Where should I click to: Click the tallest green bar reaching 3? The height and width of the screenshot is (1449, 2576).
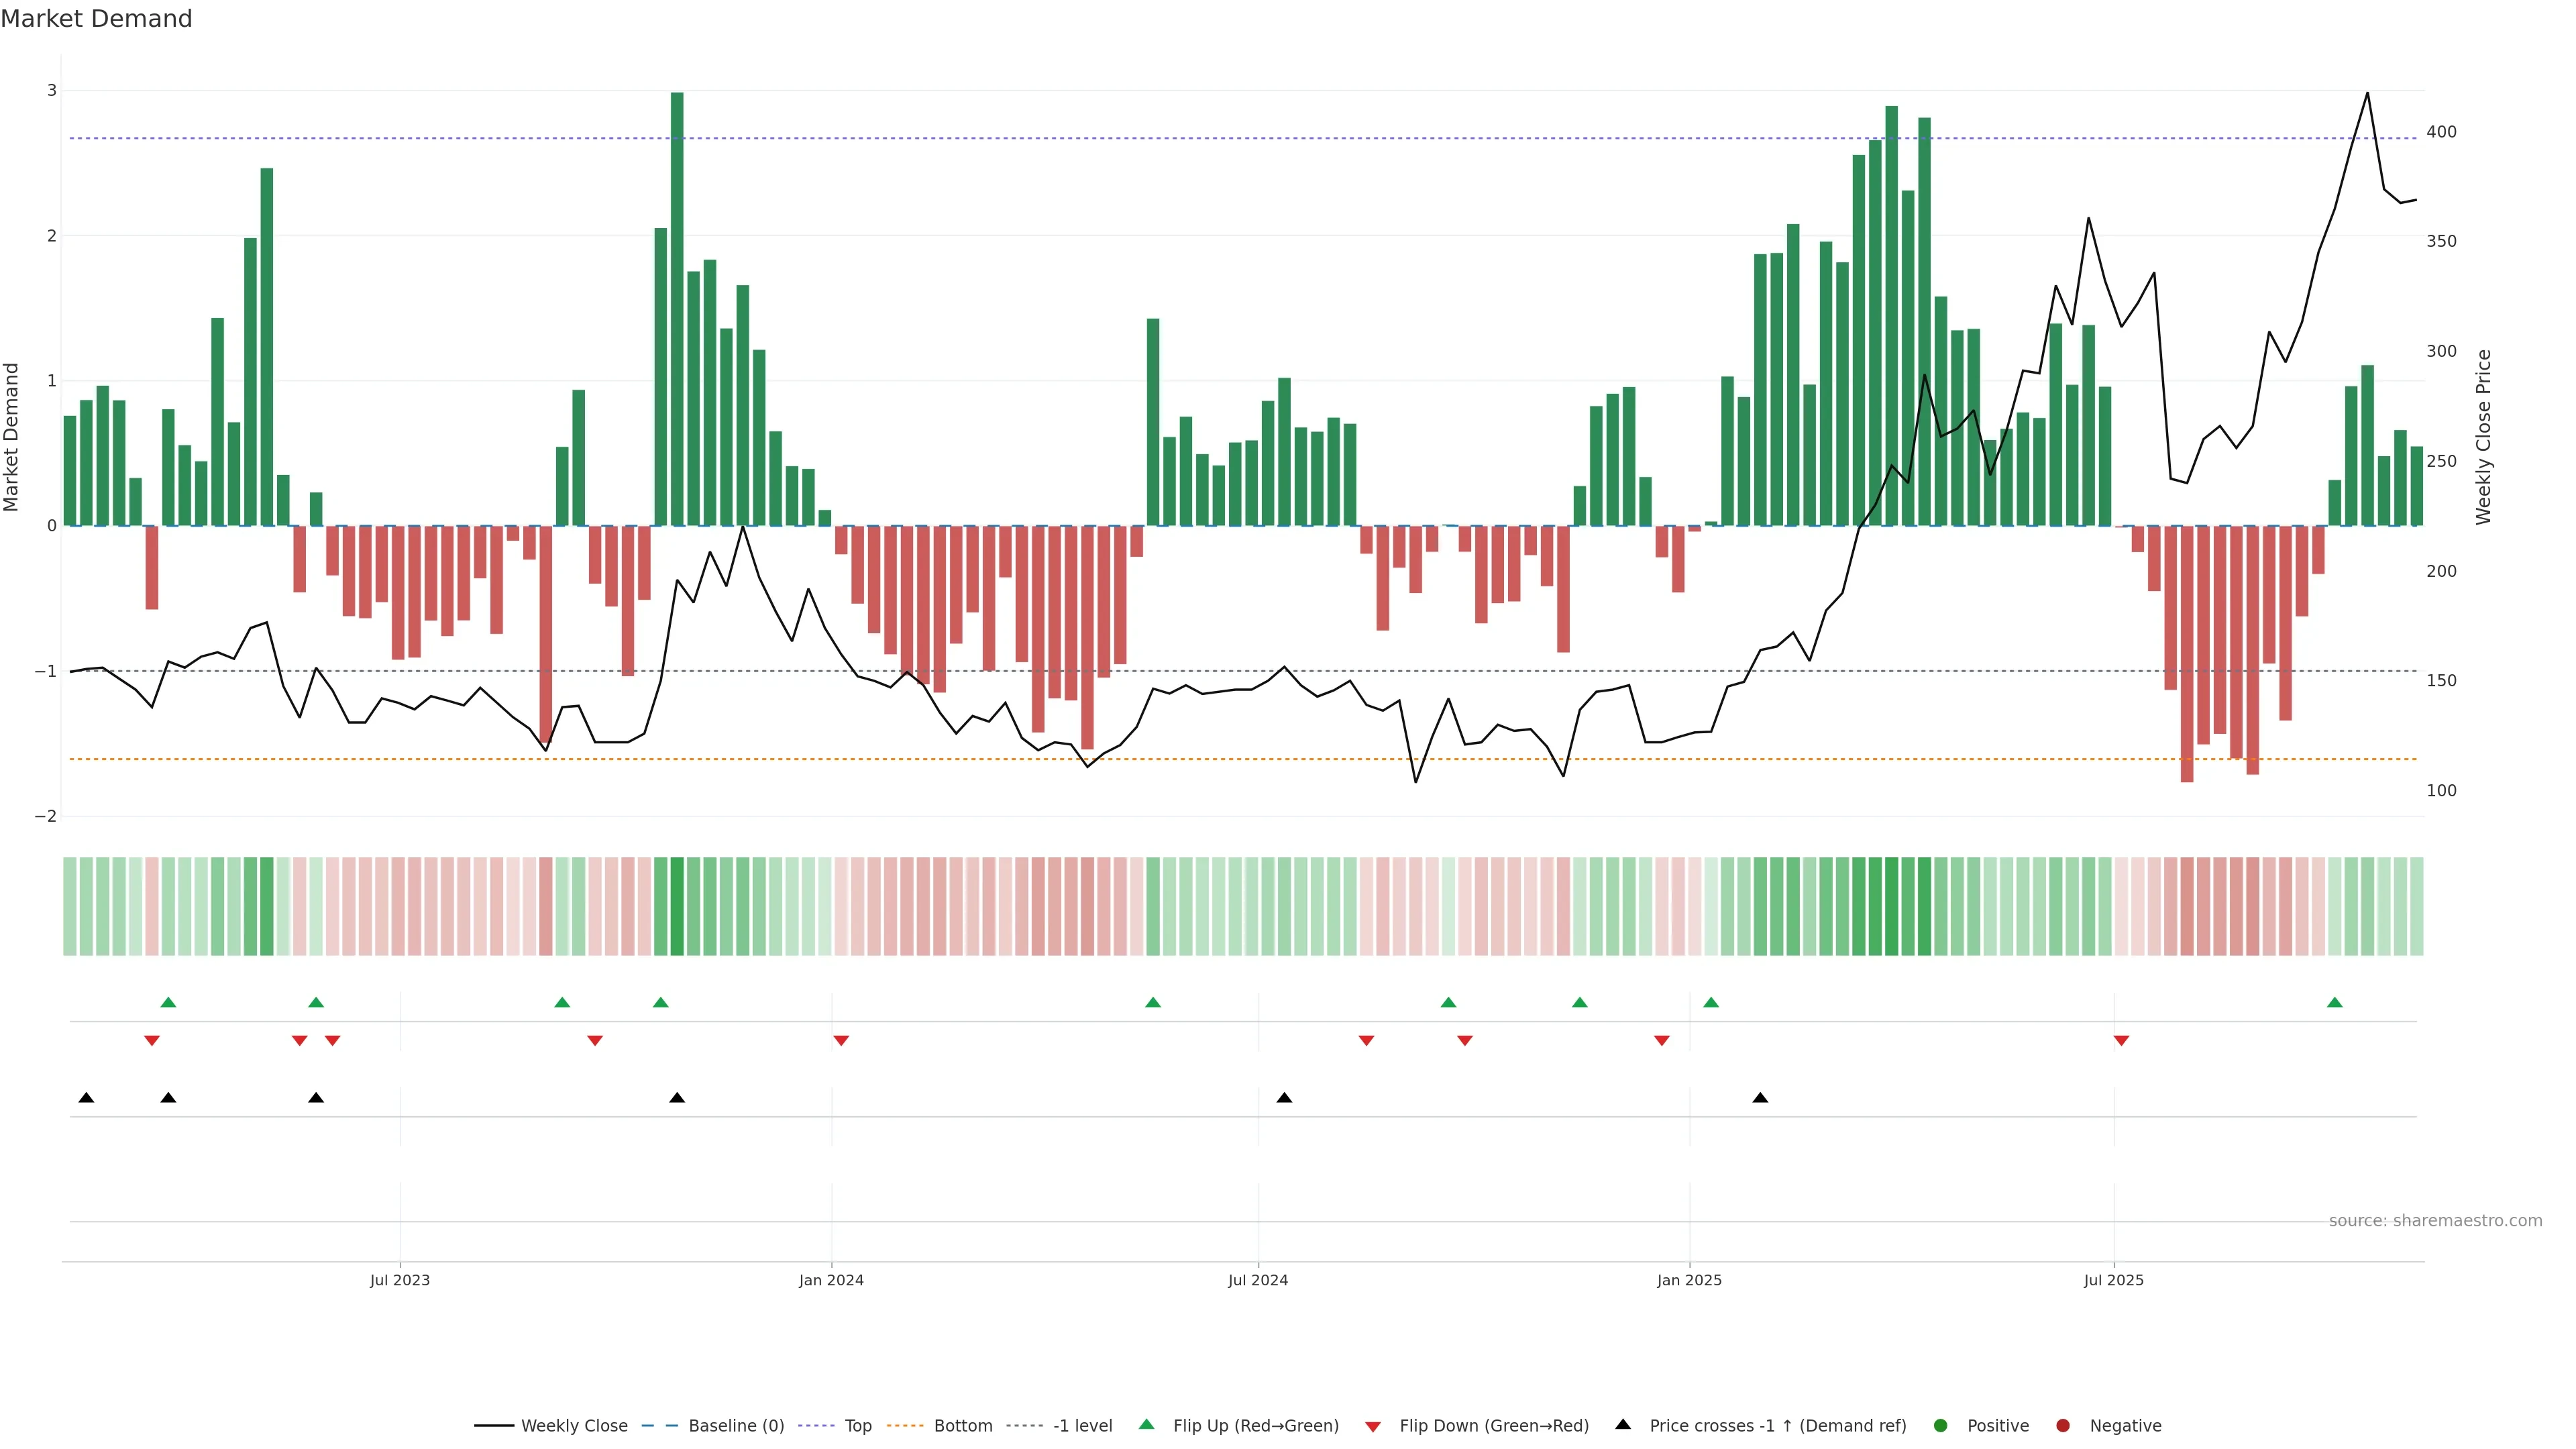coord(677,300)
